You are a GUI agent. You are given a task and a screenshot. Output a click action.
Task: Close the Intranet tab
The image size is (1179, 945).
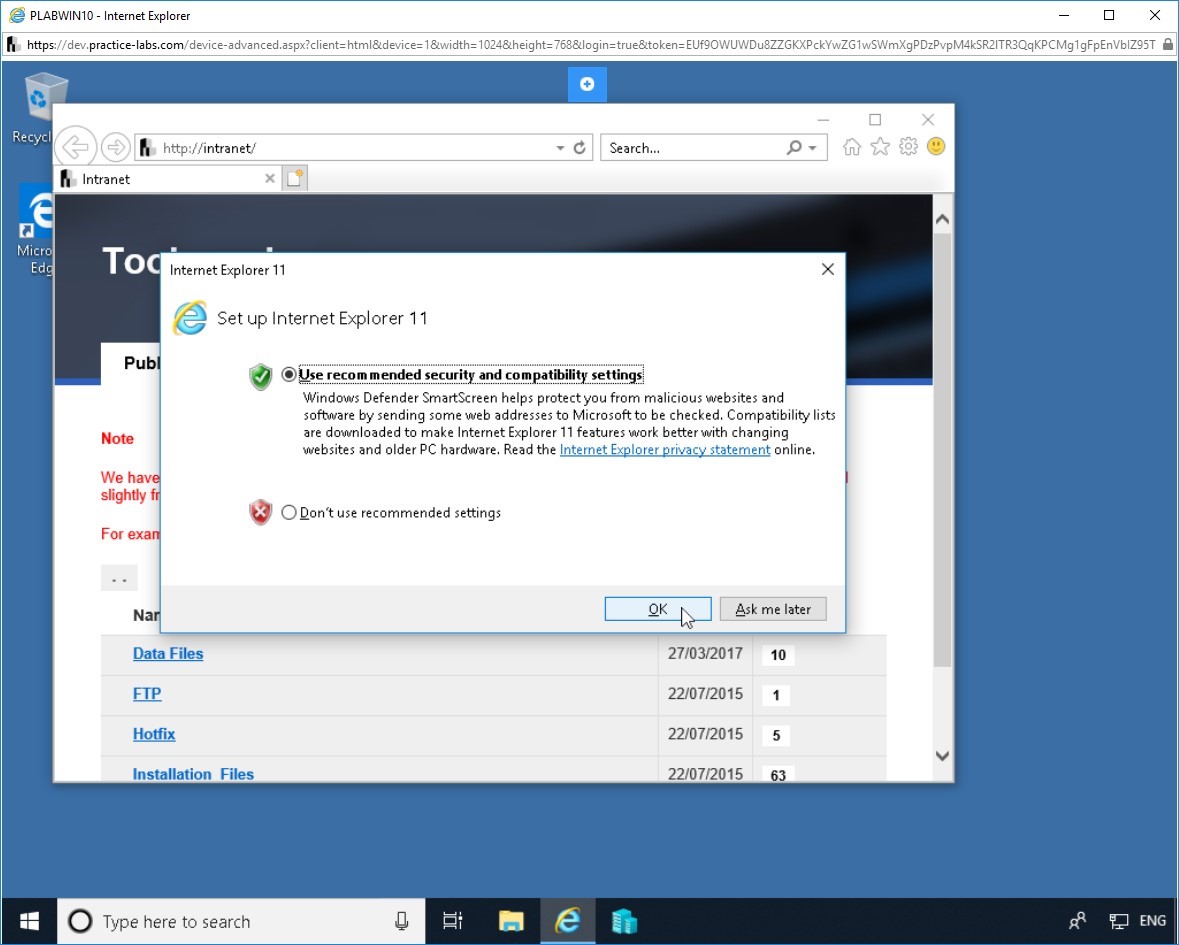click(270, 179)
